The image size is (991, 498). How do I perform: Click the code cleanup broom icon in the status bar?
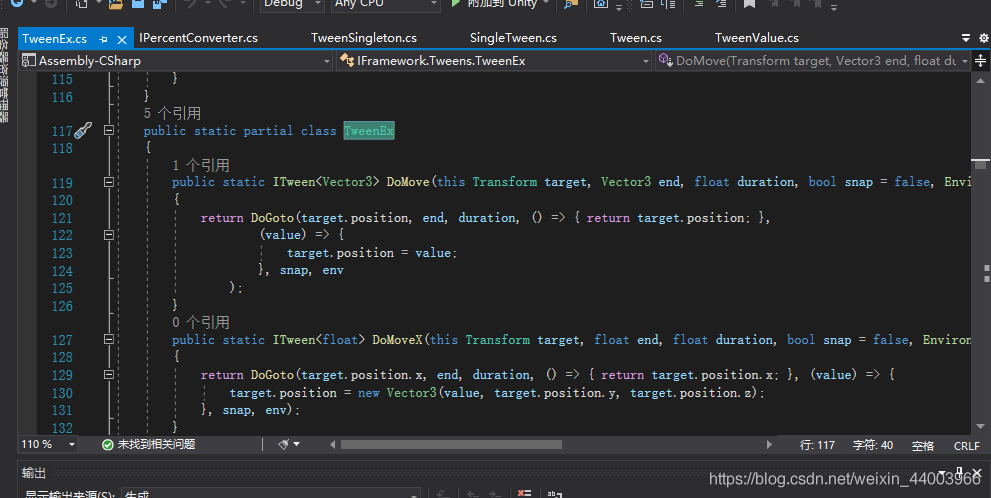[x=284, y=444]
